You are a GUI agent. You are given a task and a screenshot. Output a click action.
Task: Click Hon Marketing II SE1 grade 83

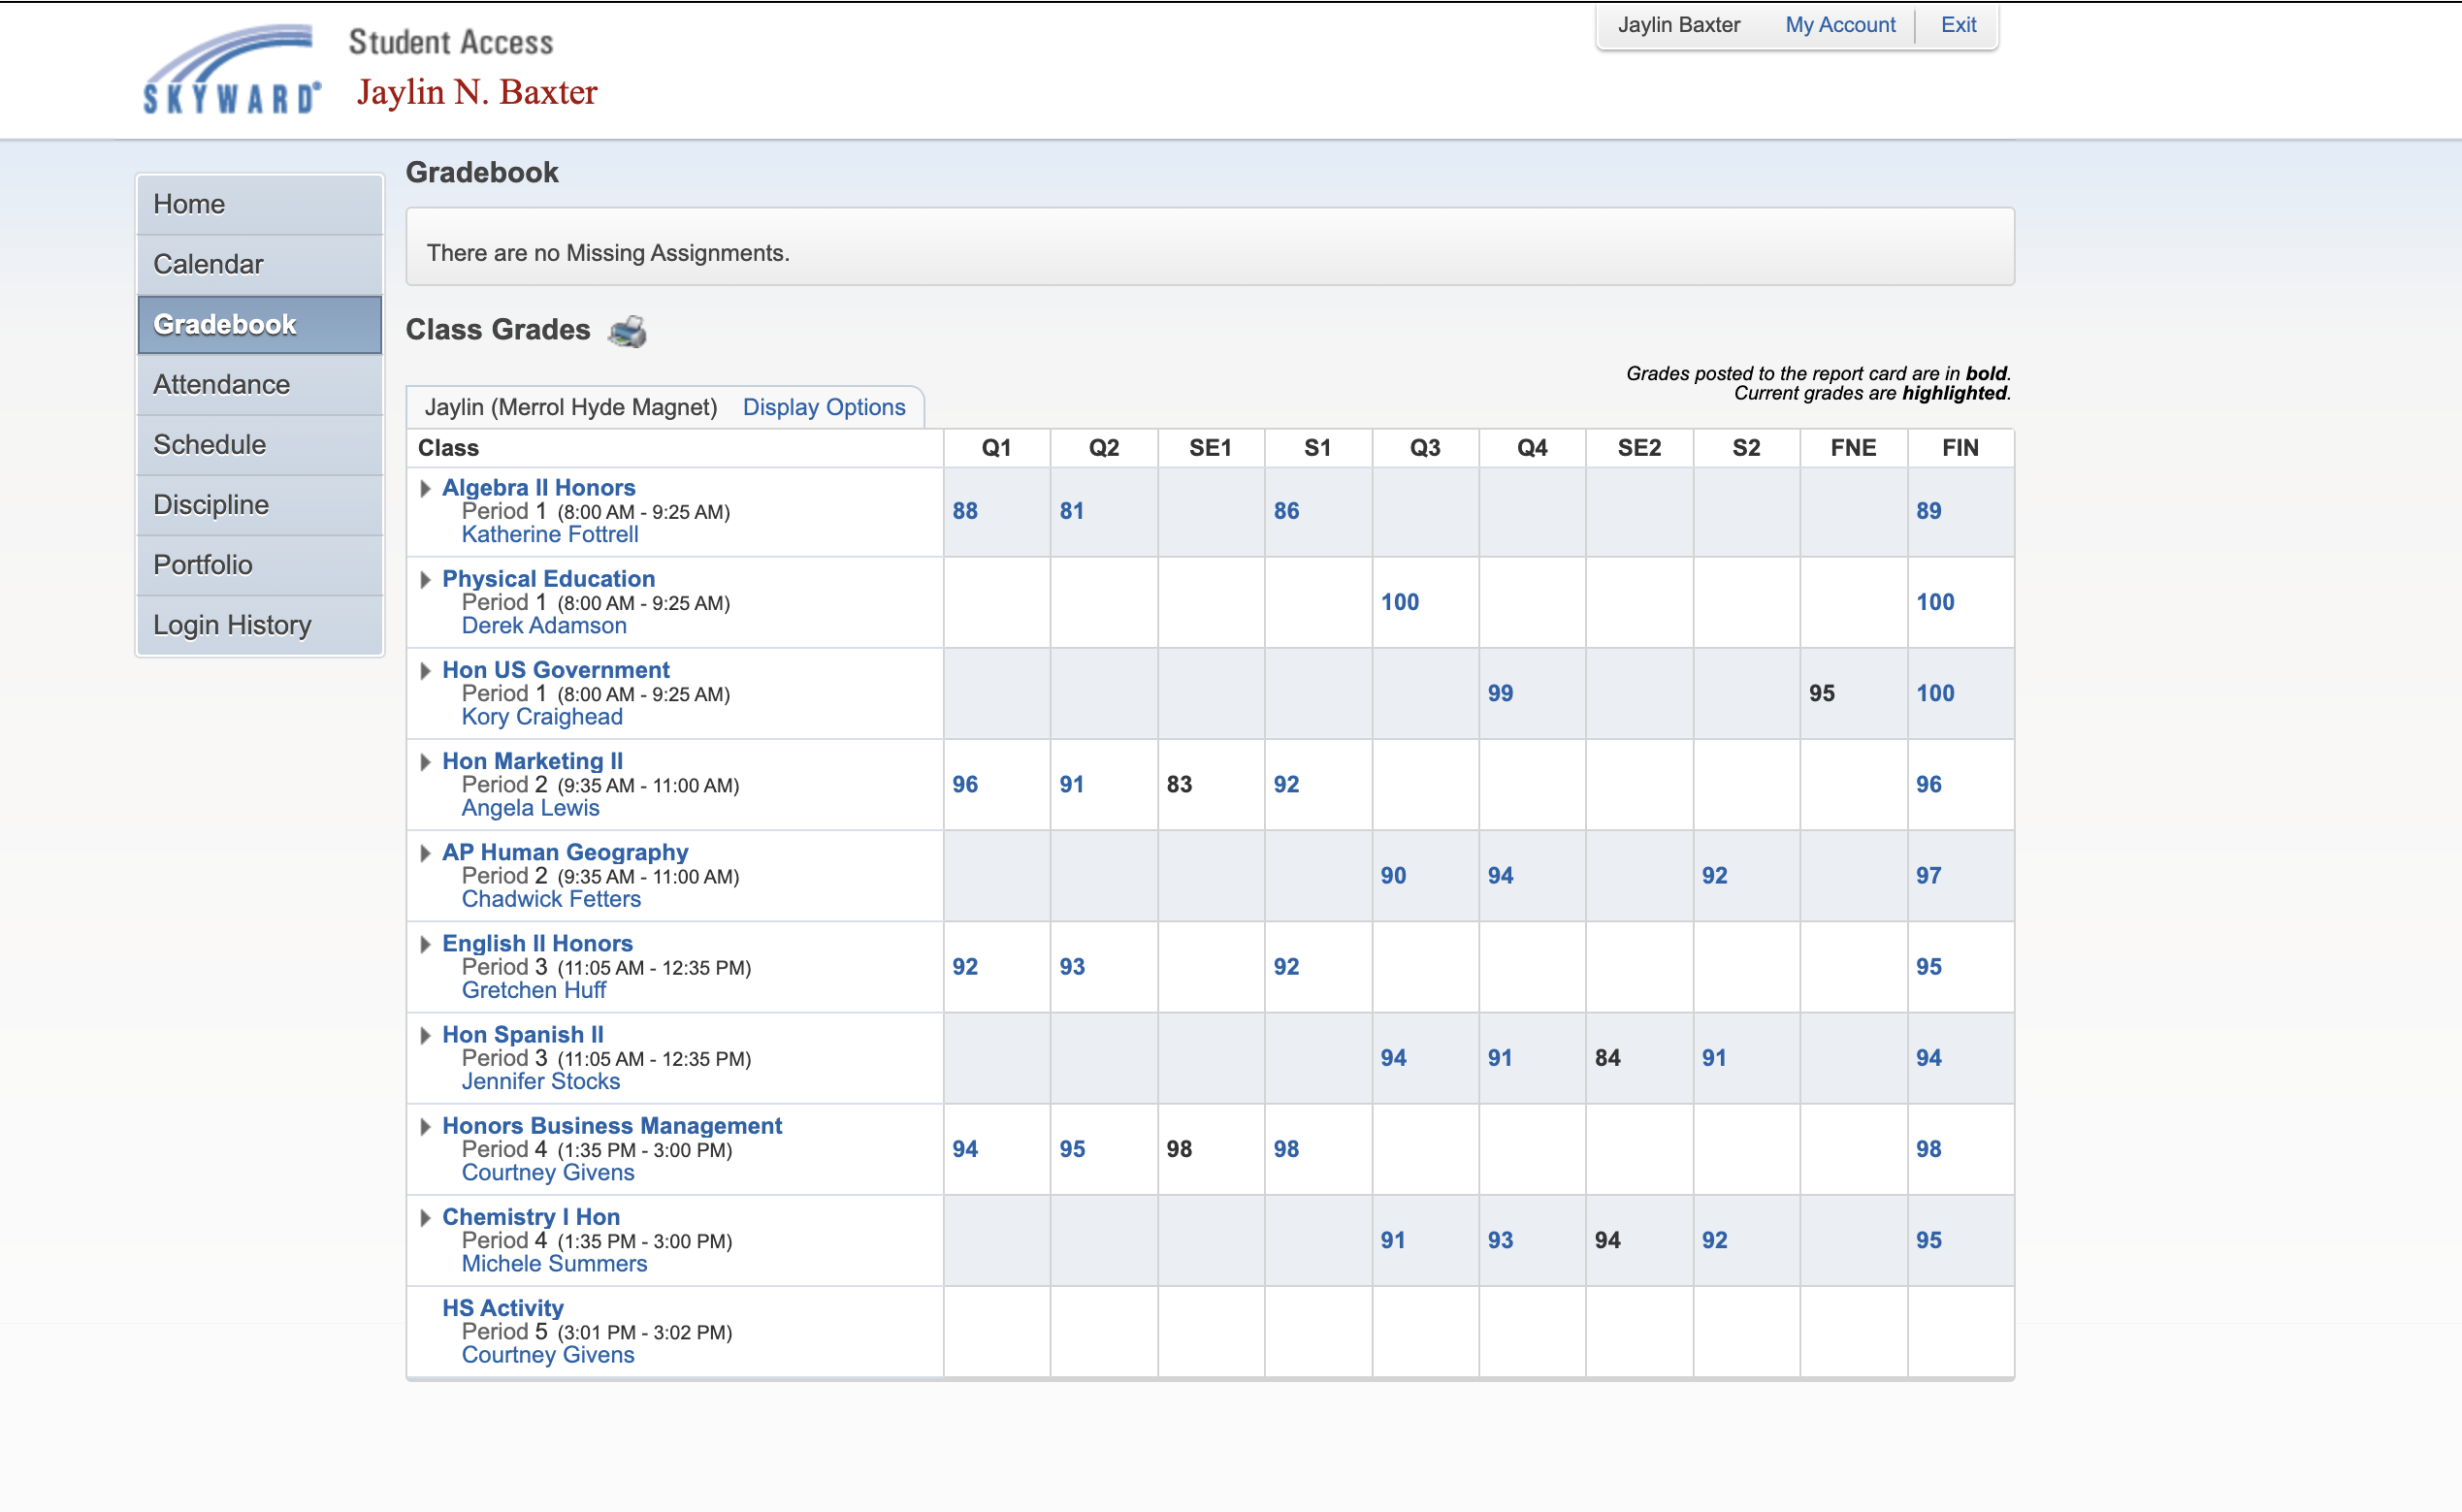pyautogui.click(x=1179, y=784)
